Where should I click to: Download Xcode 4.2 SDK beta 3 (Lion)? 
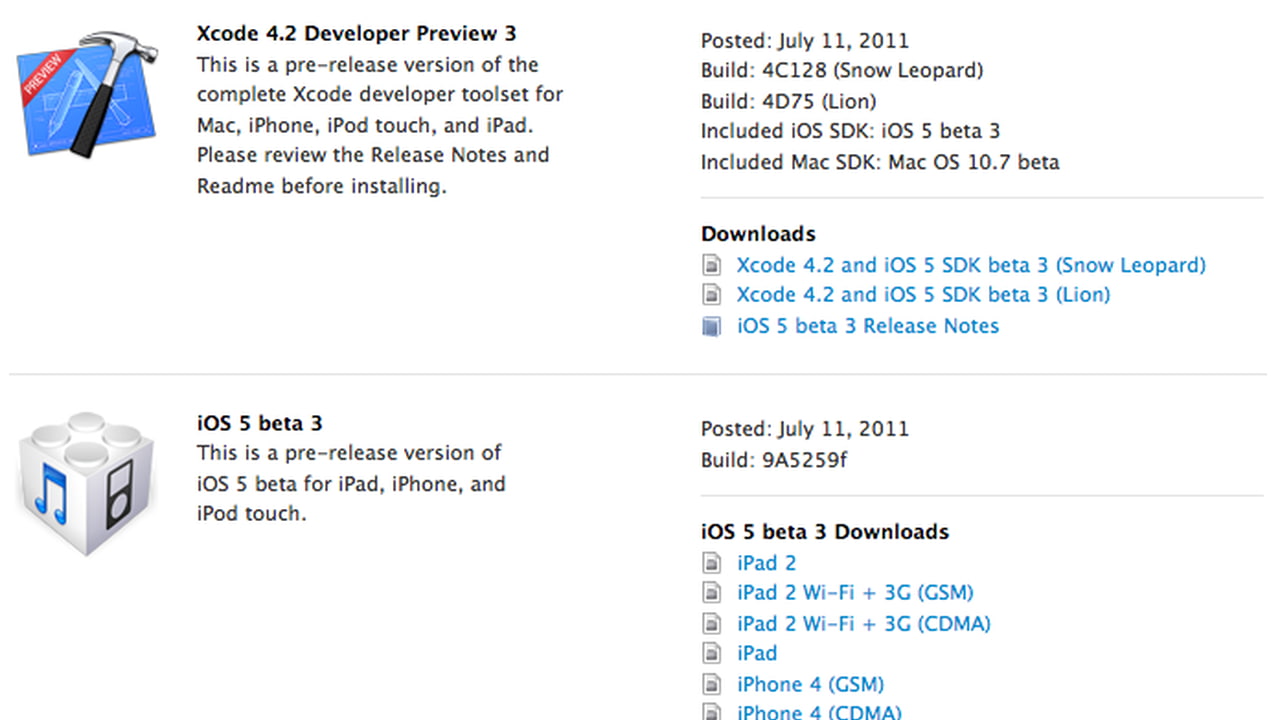923,295
